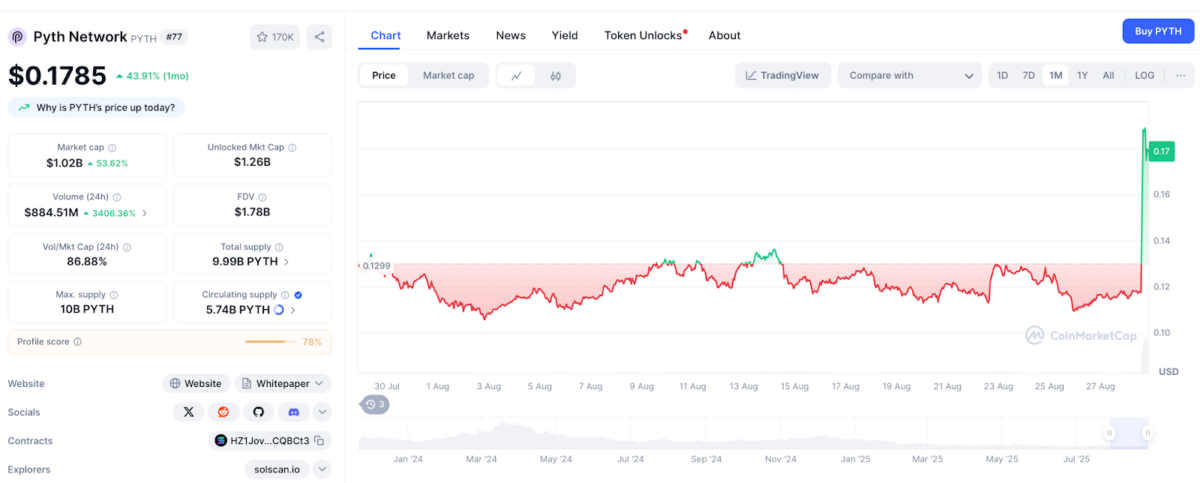Open the News tab
The image size is (1200, 483).
coord(511,35)
